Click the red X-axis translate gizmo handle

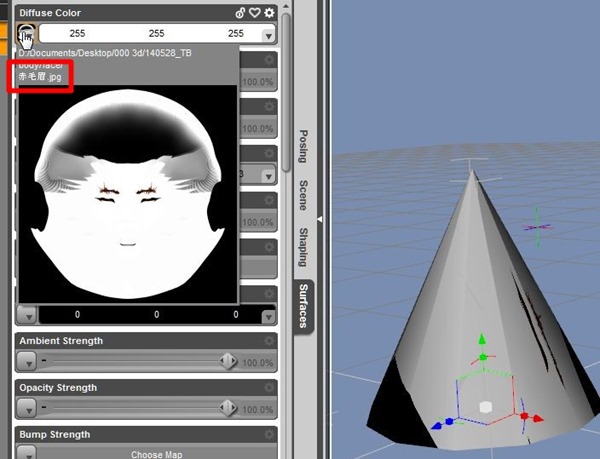(522, 415)
